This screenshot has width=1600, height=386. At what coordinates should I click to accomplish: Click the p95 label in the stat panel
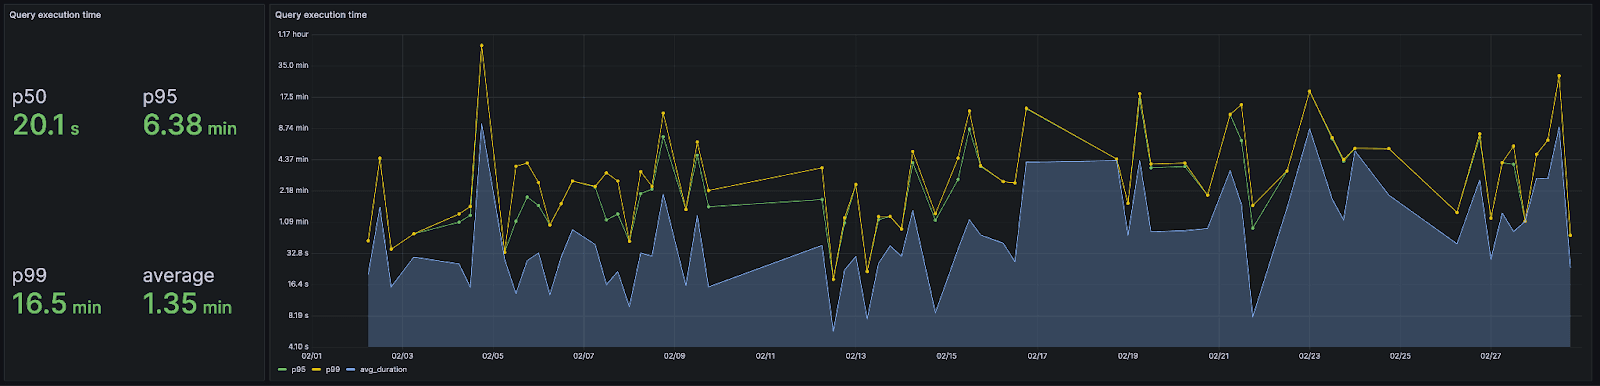(160, 97)
